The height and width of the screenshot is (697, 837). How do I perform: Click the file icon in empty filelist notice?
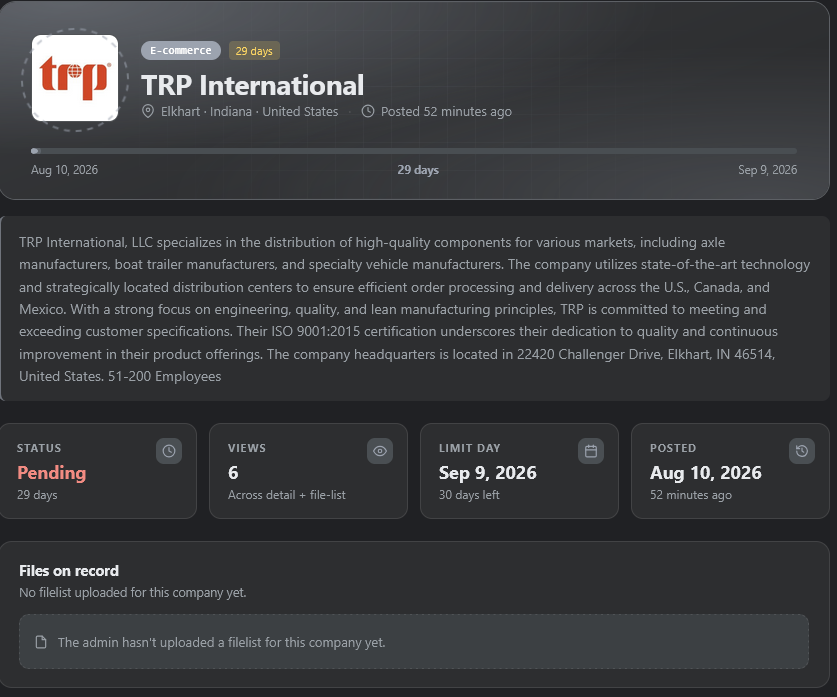pos(41,642)
